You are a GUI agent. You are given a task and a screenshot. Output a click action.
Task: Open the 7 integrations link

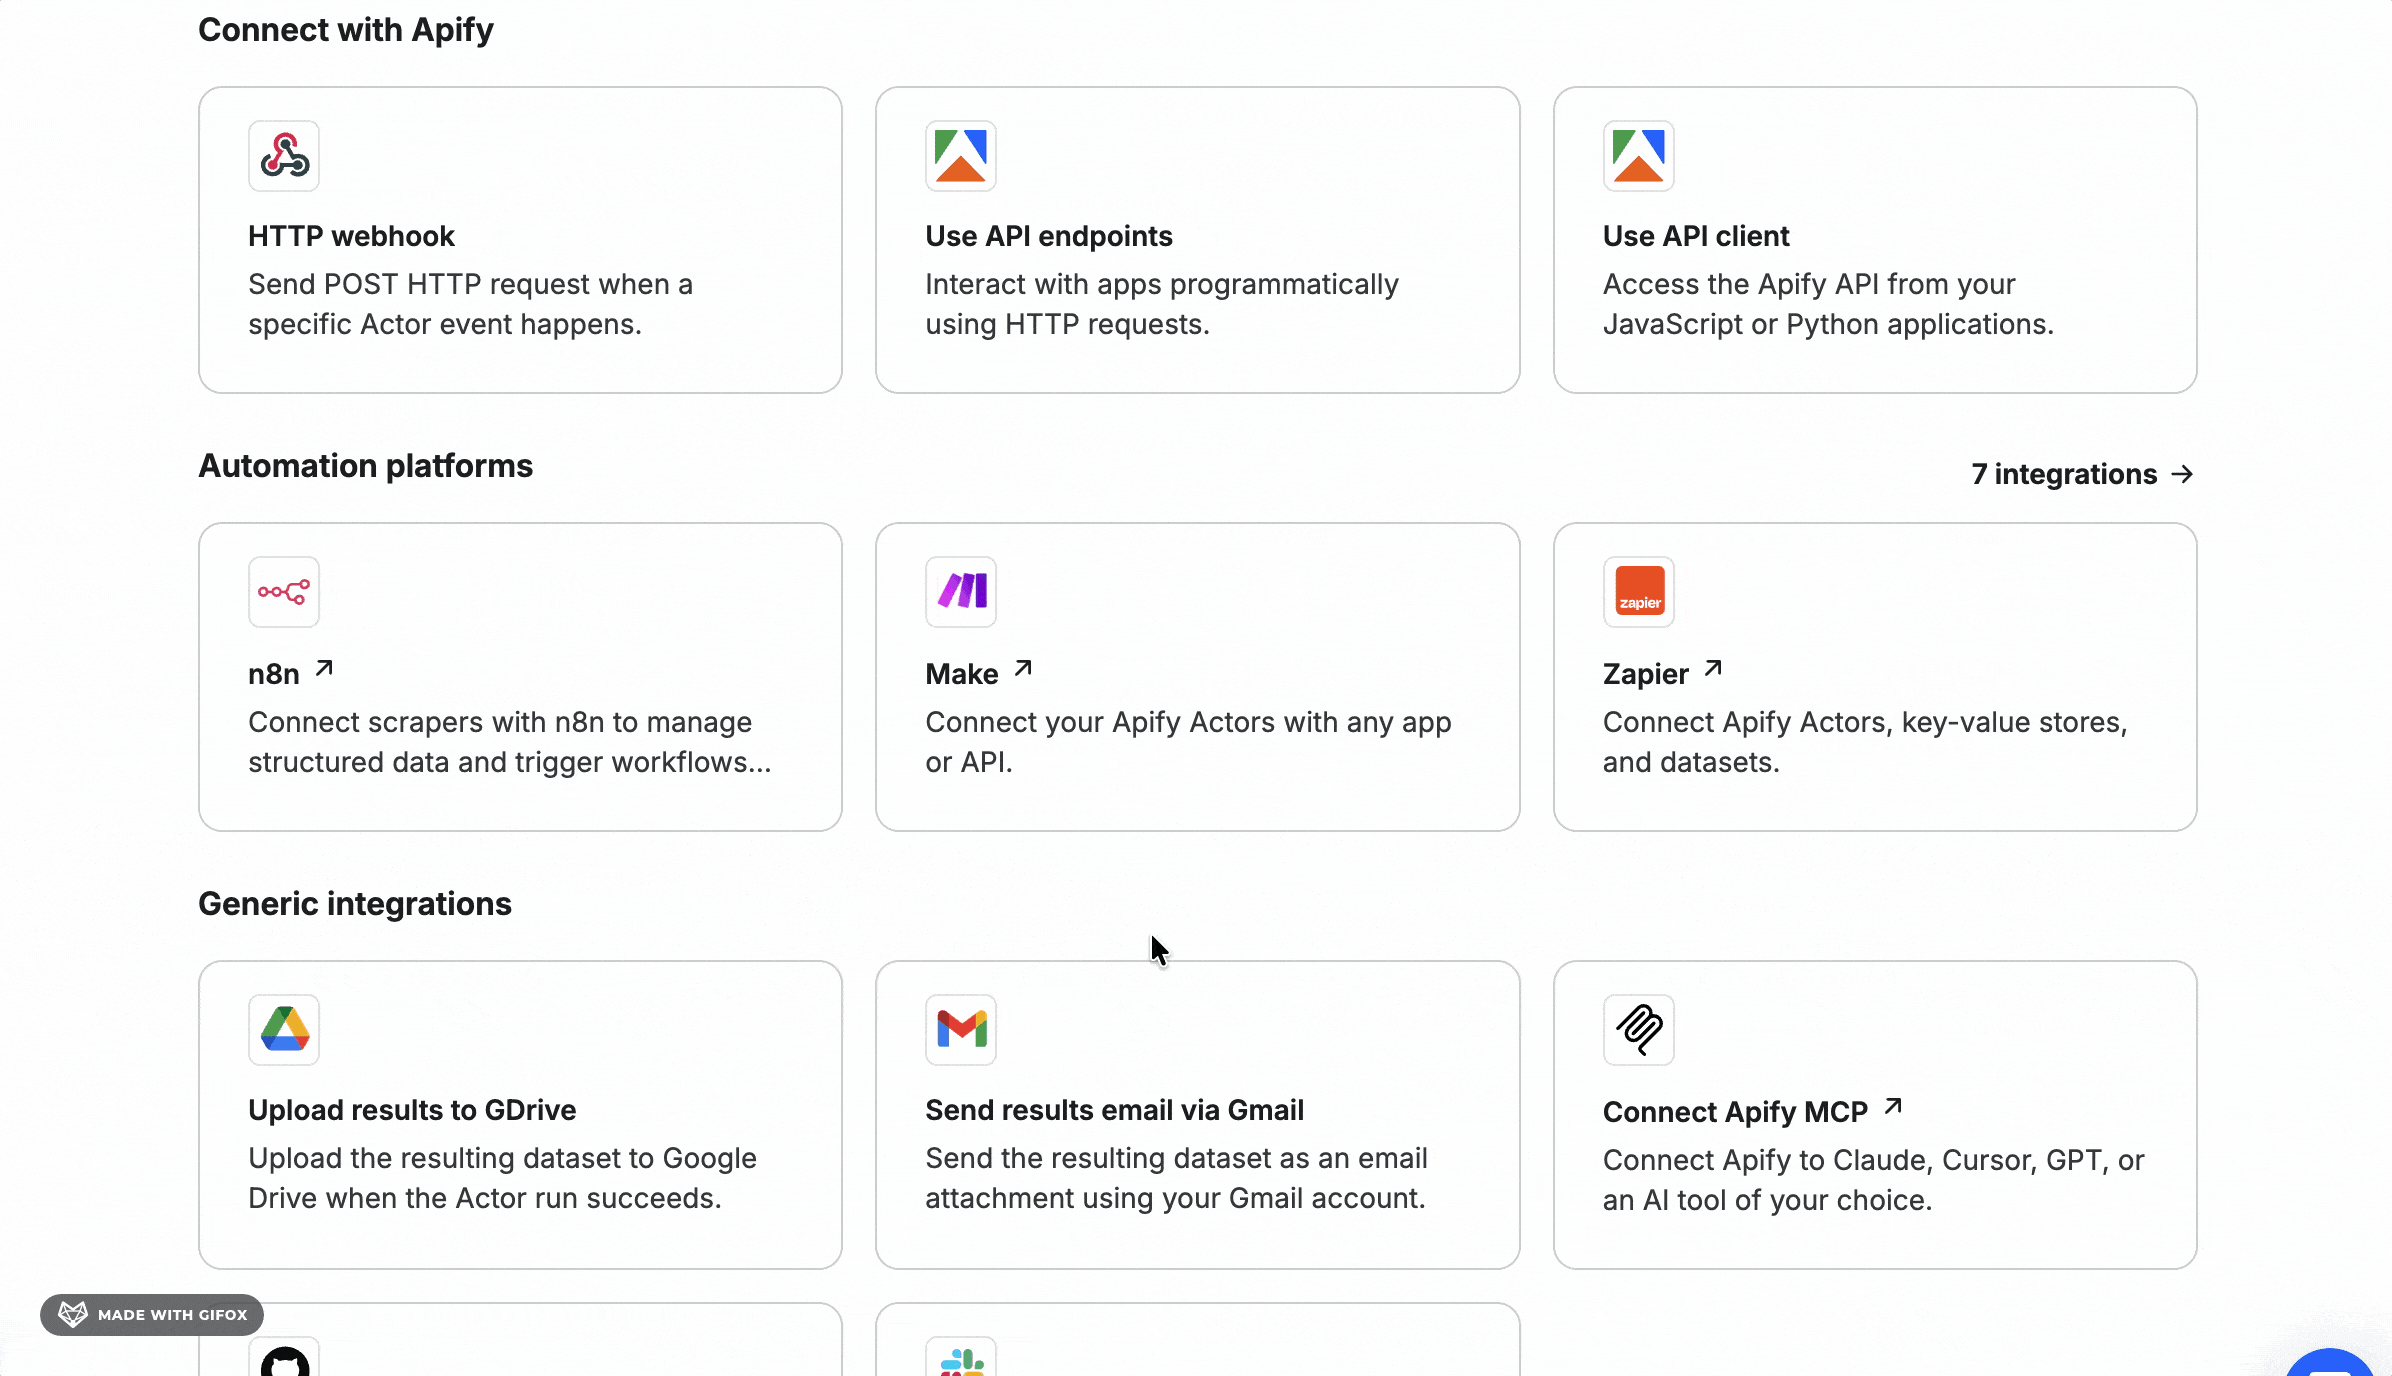tap(2082, 474)
